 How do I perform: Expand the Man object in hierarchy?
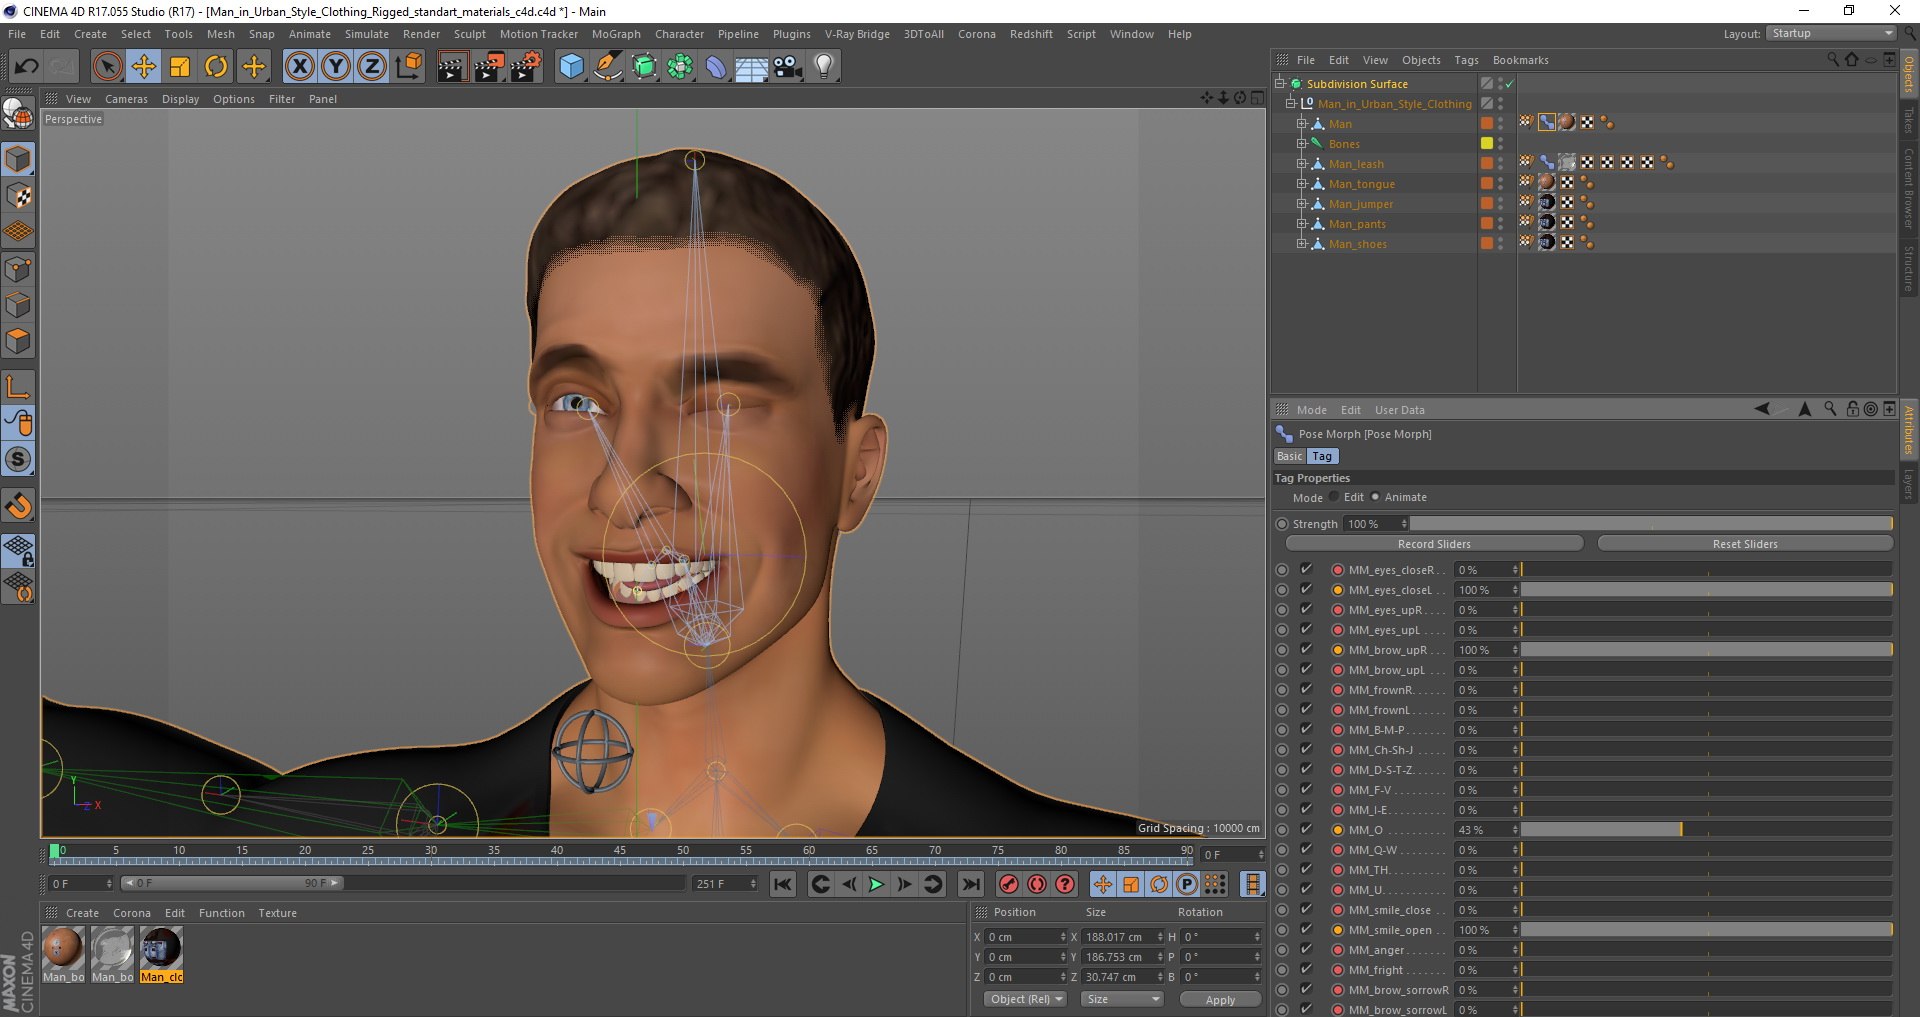click(x=1302, y=123)
